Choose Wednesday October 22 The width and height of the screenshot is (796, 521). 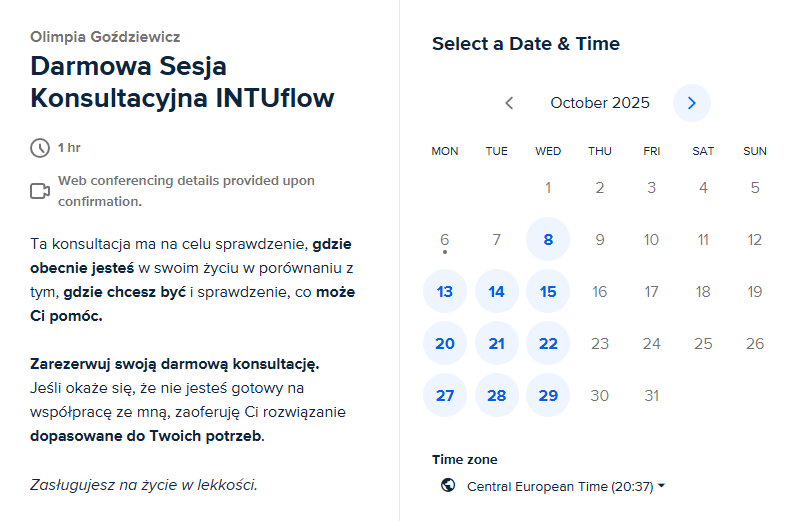(x=548, y=344)
